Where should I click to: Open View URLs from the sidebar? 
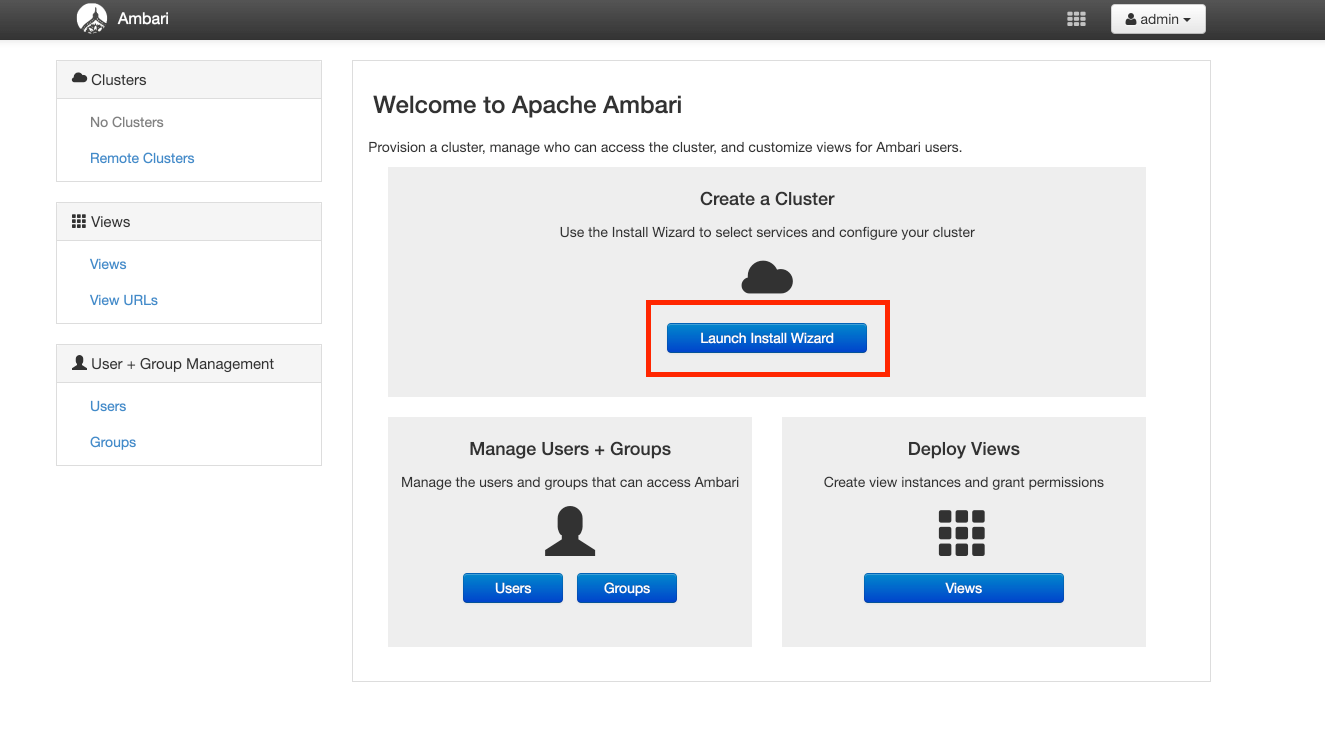pyautogui.click(x=123, y=299)
